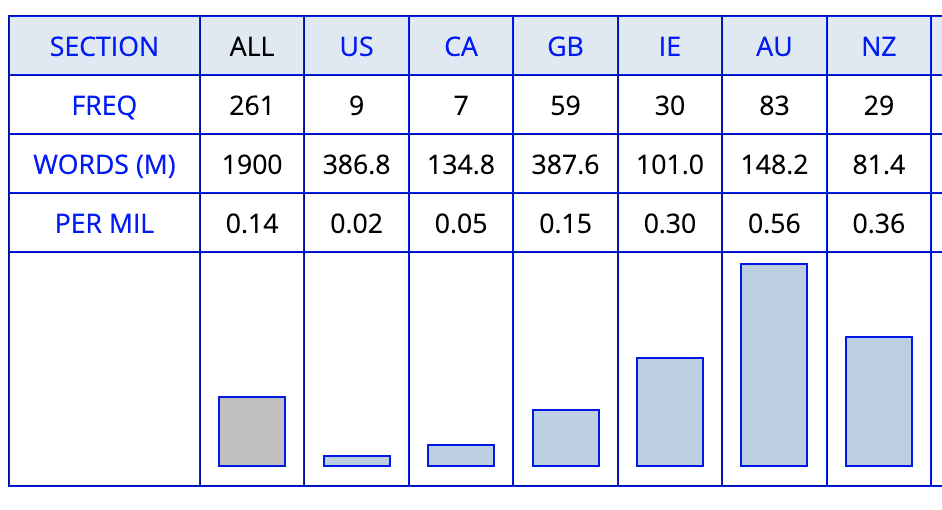Viewport: 942px width, 510px height.
Task: Select the WORDS (M) row label
Action: point(104,164)
